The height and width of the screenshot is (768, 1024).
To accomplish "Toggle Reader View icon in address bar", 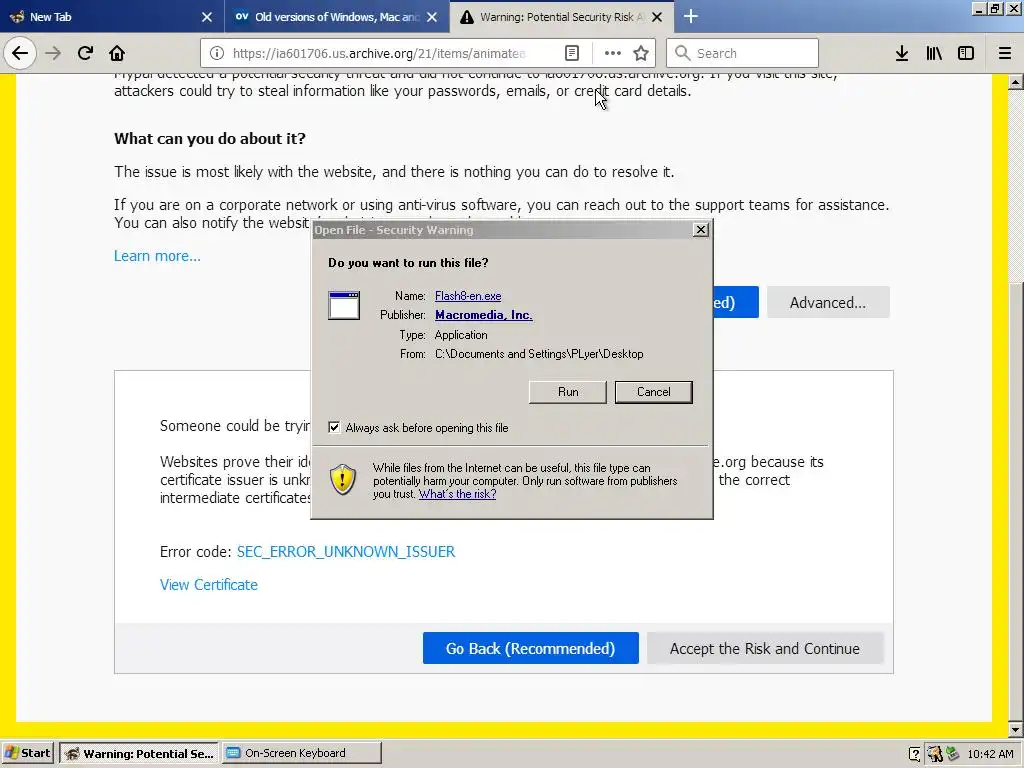I will [571, 53].
